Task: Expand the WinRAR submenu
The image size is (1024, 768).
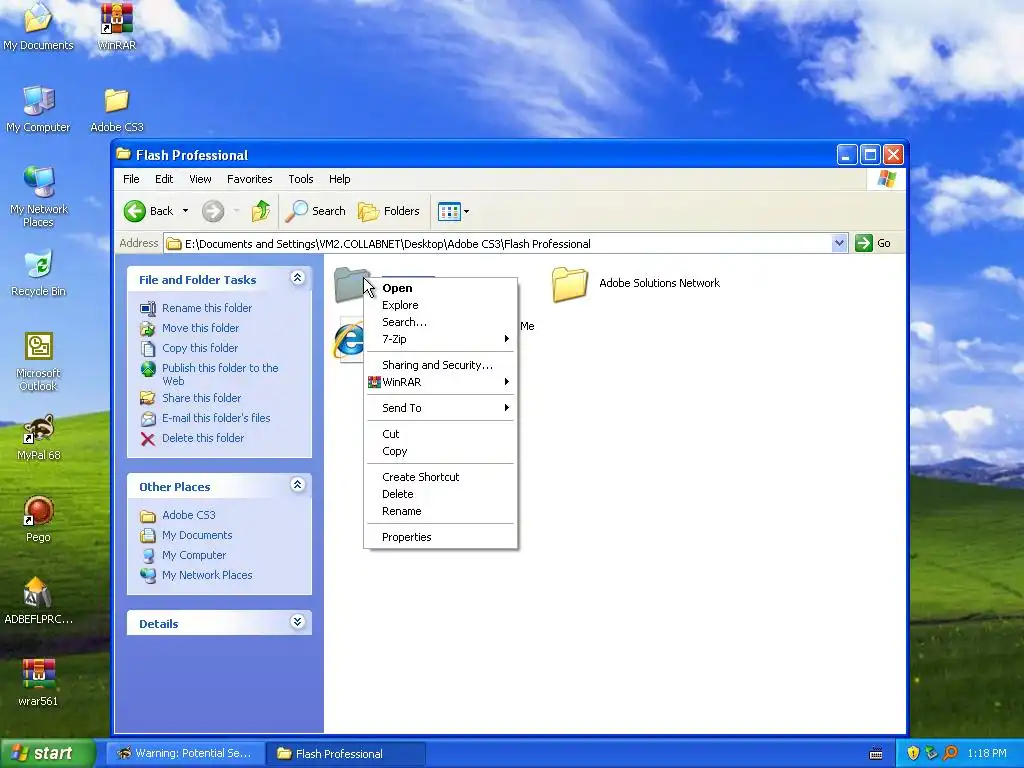Action: 441,382
